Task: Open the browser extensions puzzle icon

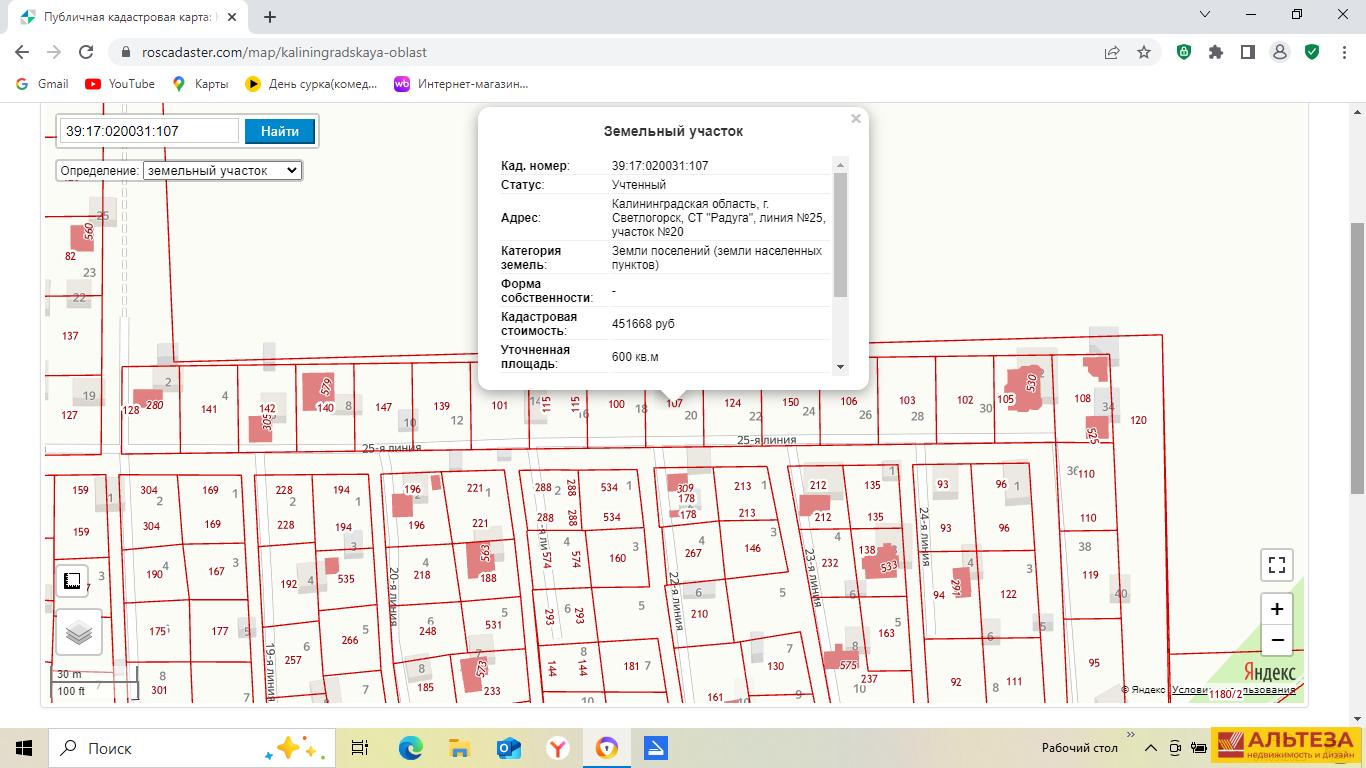Action: click(1216, 52)
